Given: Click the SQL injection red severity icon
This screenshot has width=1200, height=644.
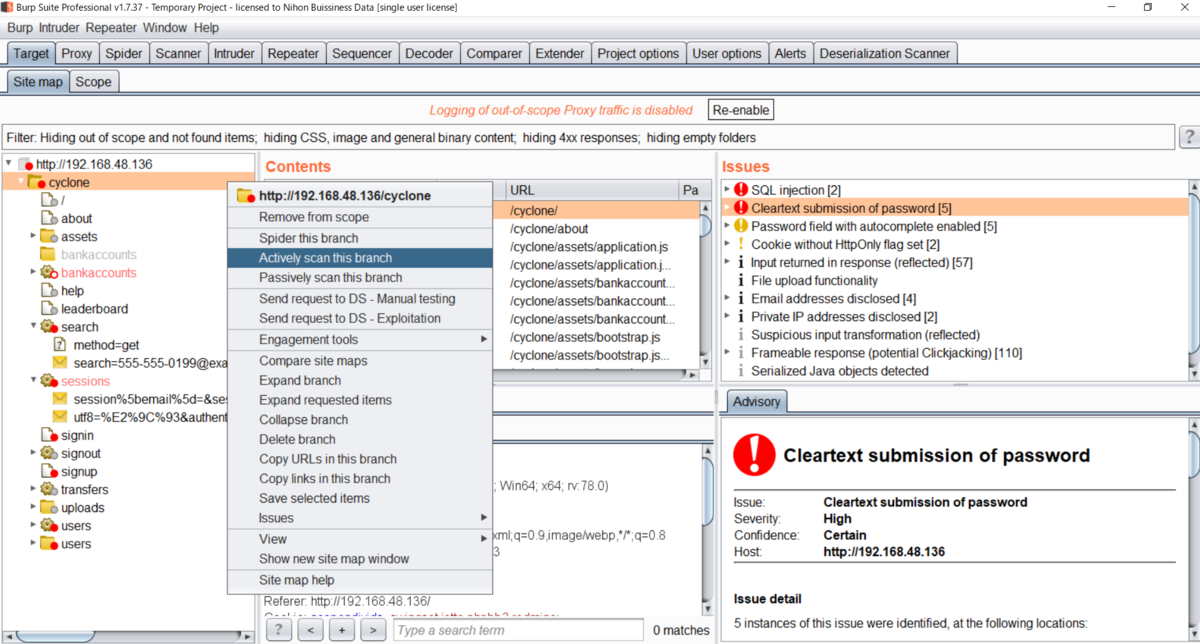Looking at the screenshot, I should click(x=741, y=190).
